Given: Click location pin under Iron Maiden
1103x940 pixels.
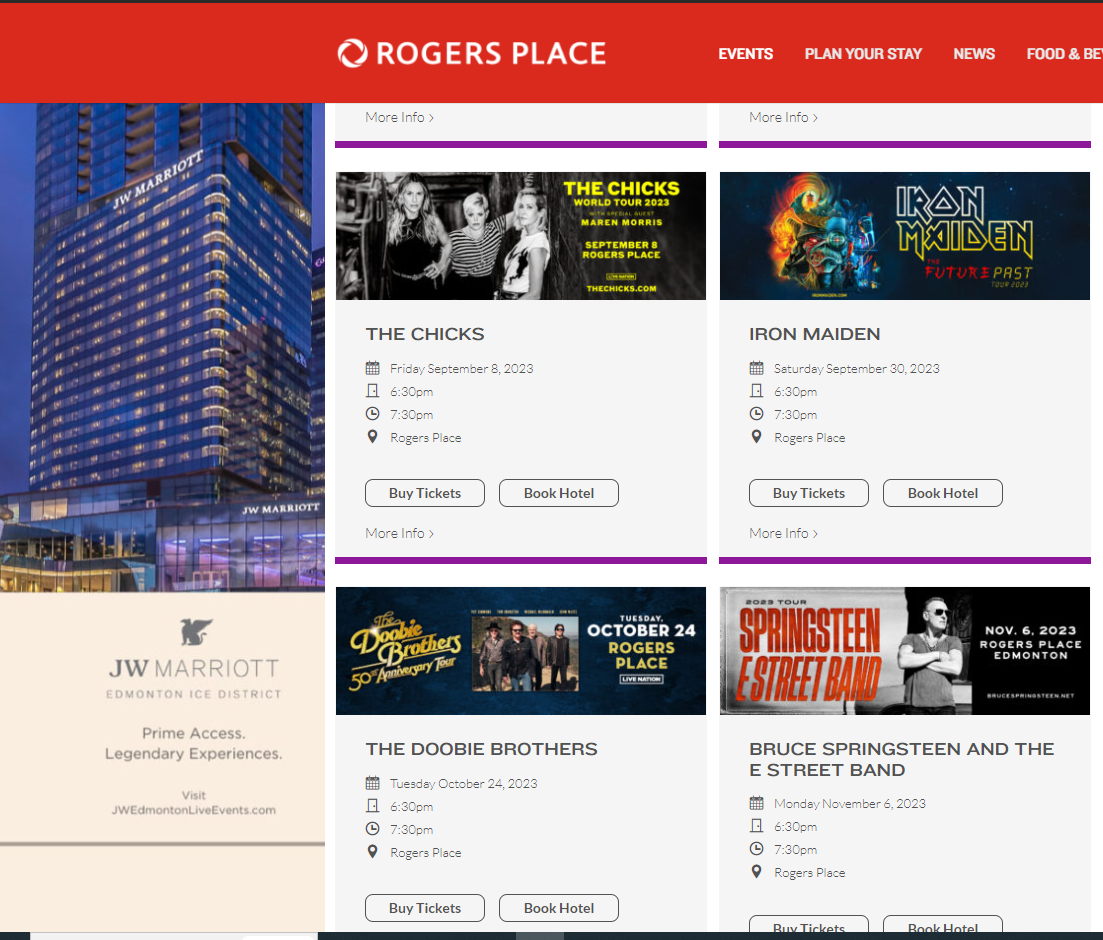Looking at the screenshot, I should pyautogui.click(x=756, y=437).
